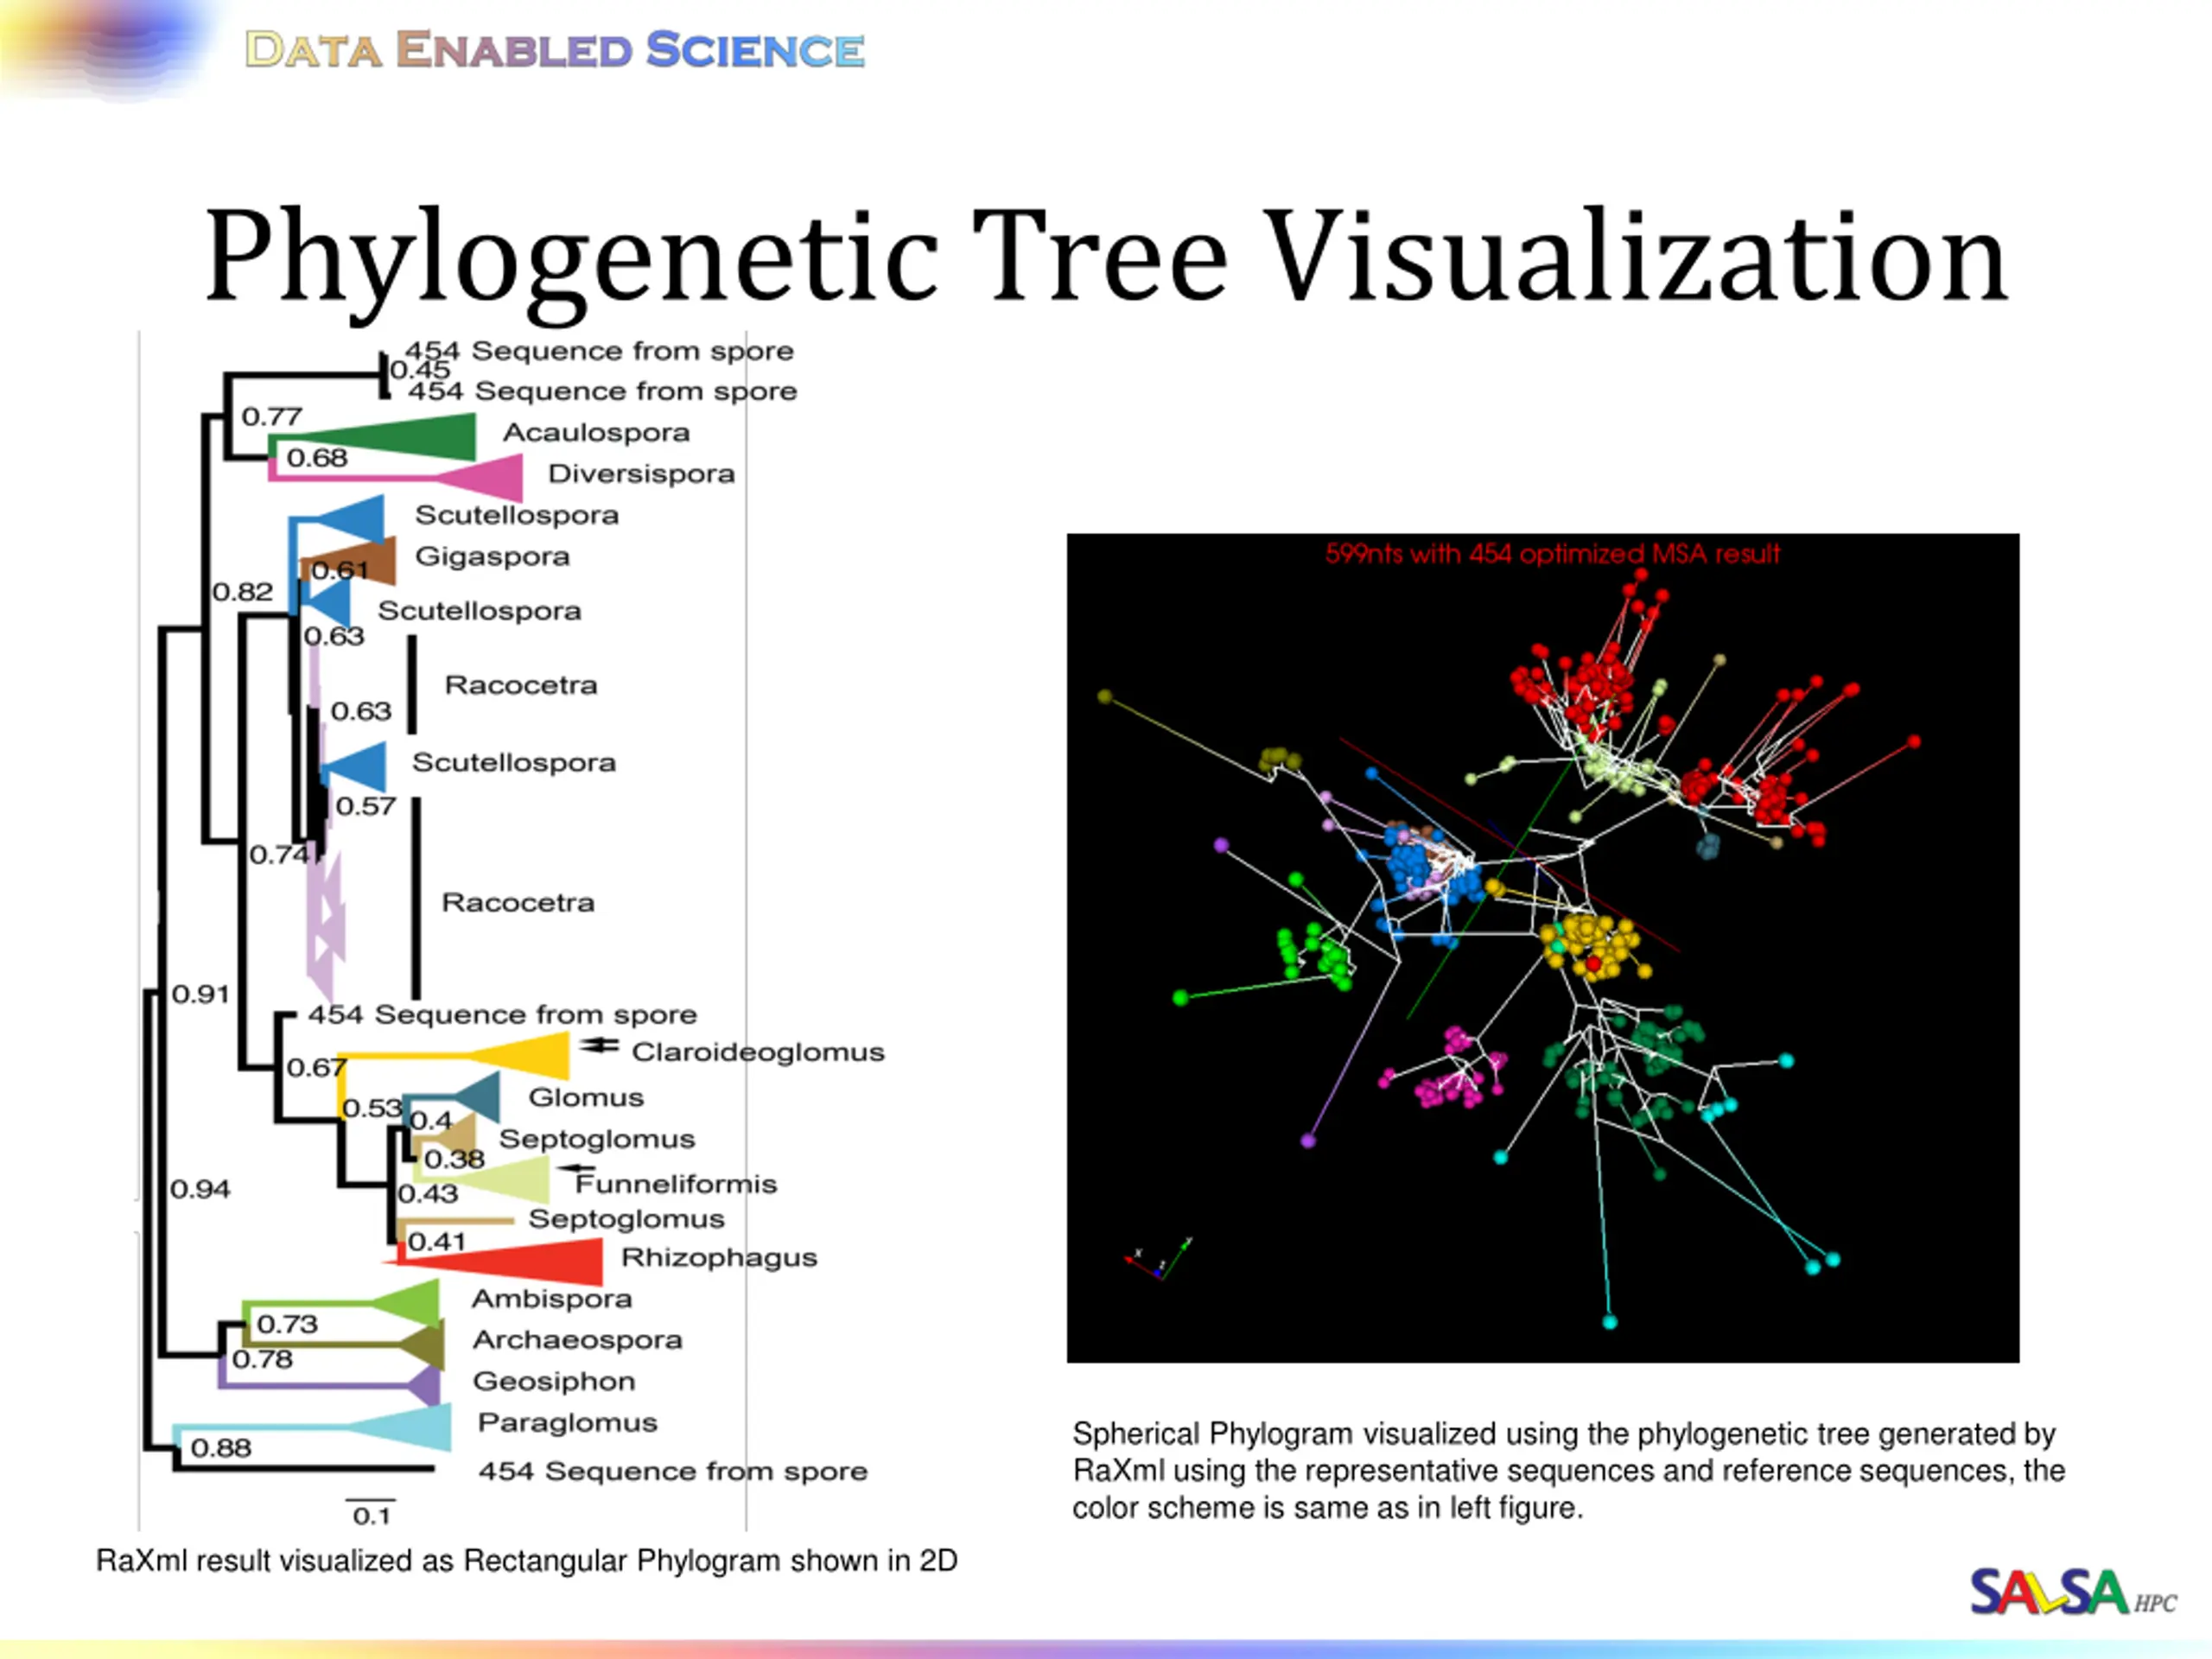
Task: Click the 0.88 support value
Action: (x=221, y=1448)
